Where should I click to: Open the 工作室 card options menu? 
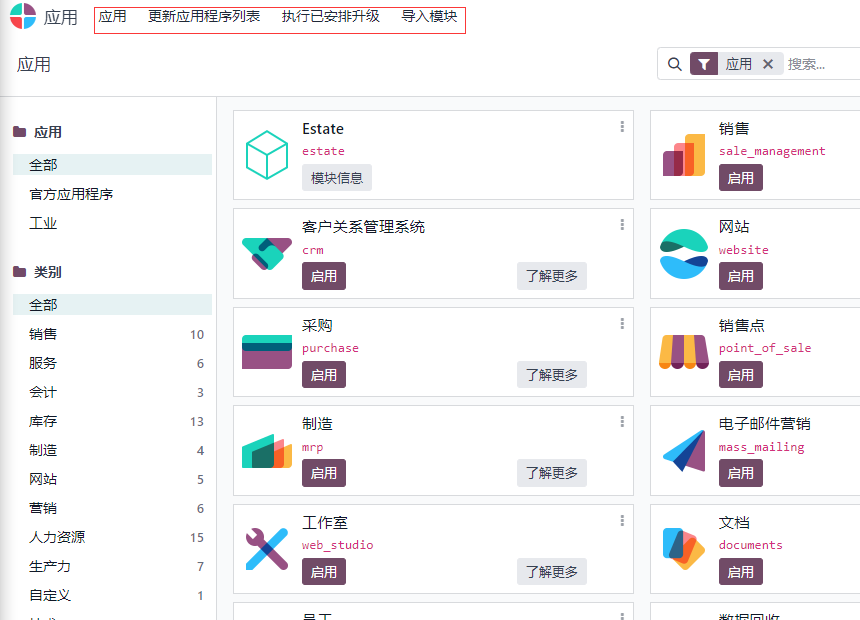point(622,520)
